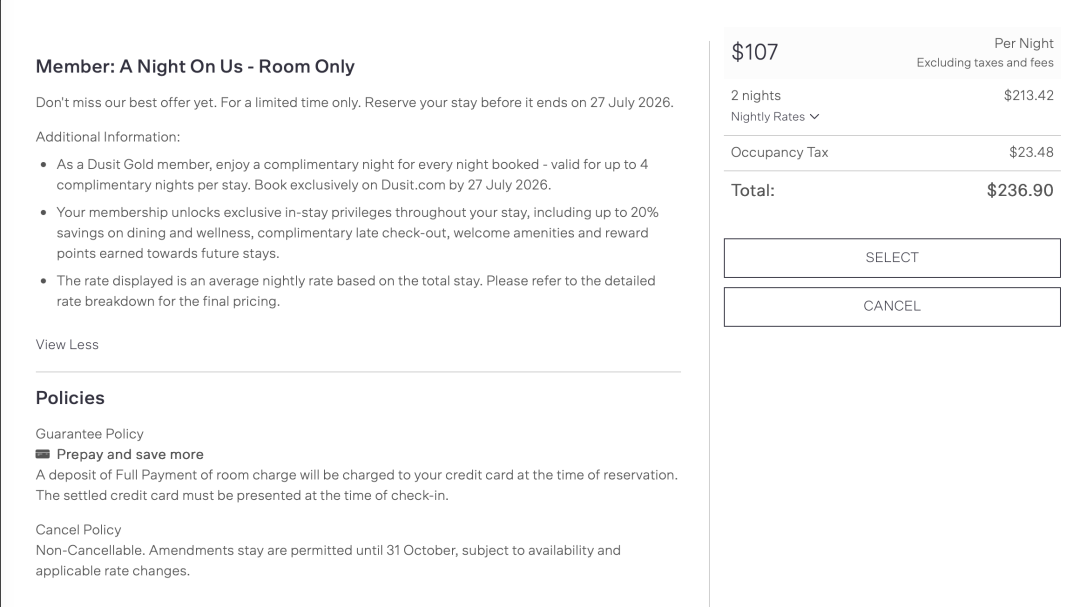
Task: Click the $236.90 total amount
Action: [1020, 190]
